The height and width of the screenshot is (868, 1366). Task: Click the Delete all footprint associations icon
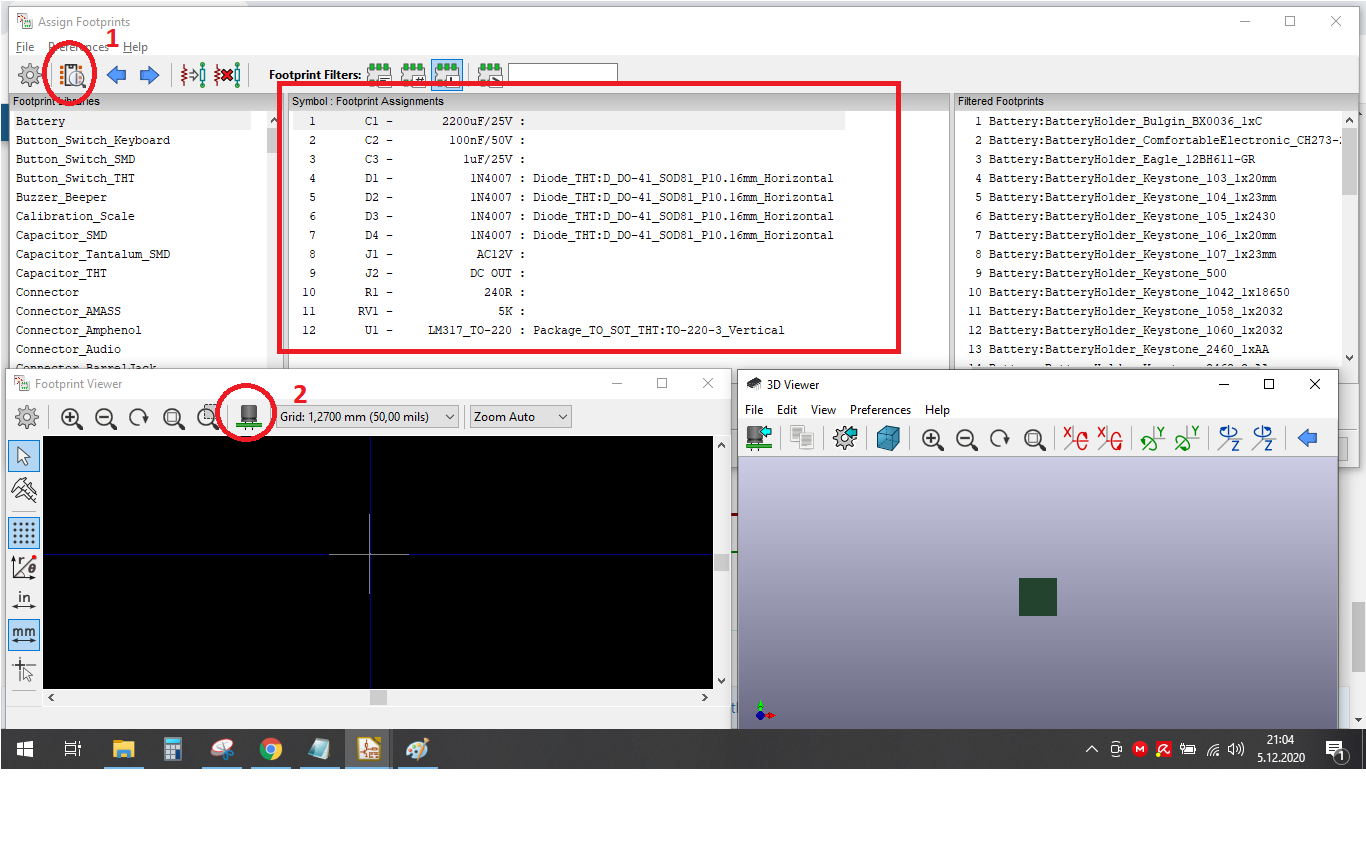(x=227, y=75)
